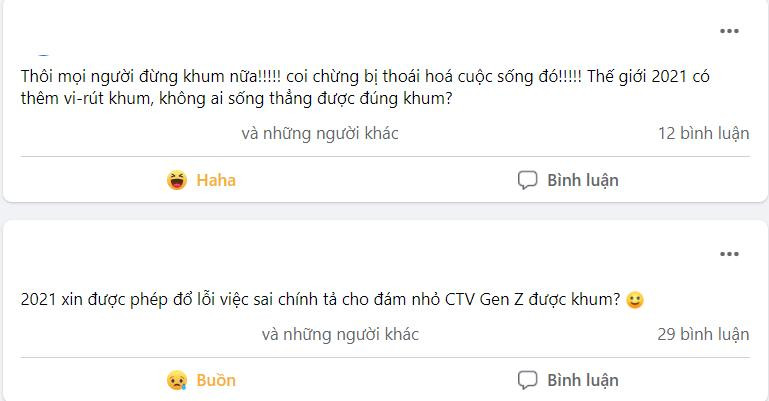This screenshot has height=401, width=769.
Task: Open the three-dot options menu on the first post
Action: pos(729,31)
